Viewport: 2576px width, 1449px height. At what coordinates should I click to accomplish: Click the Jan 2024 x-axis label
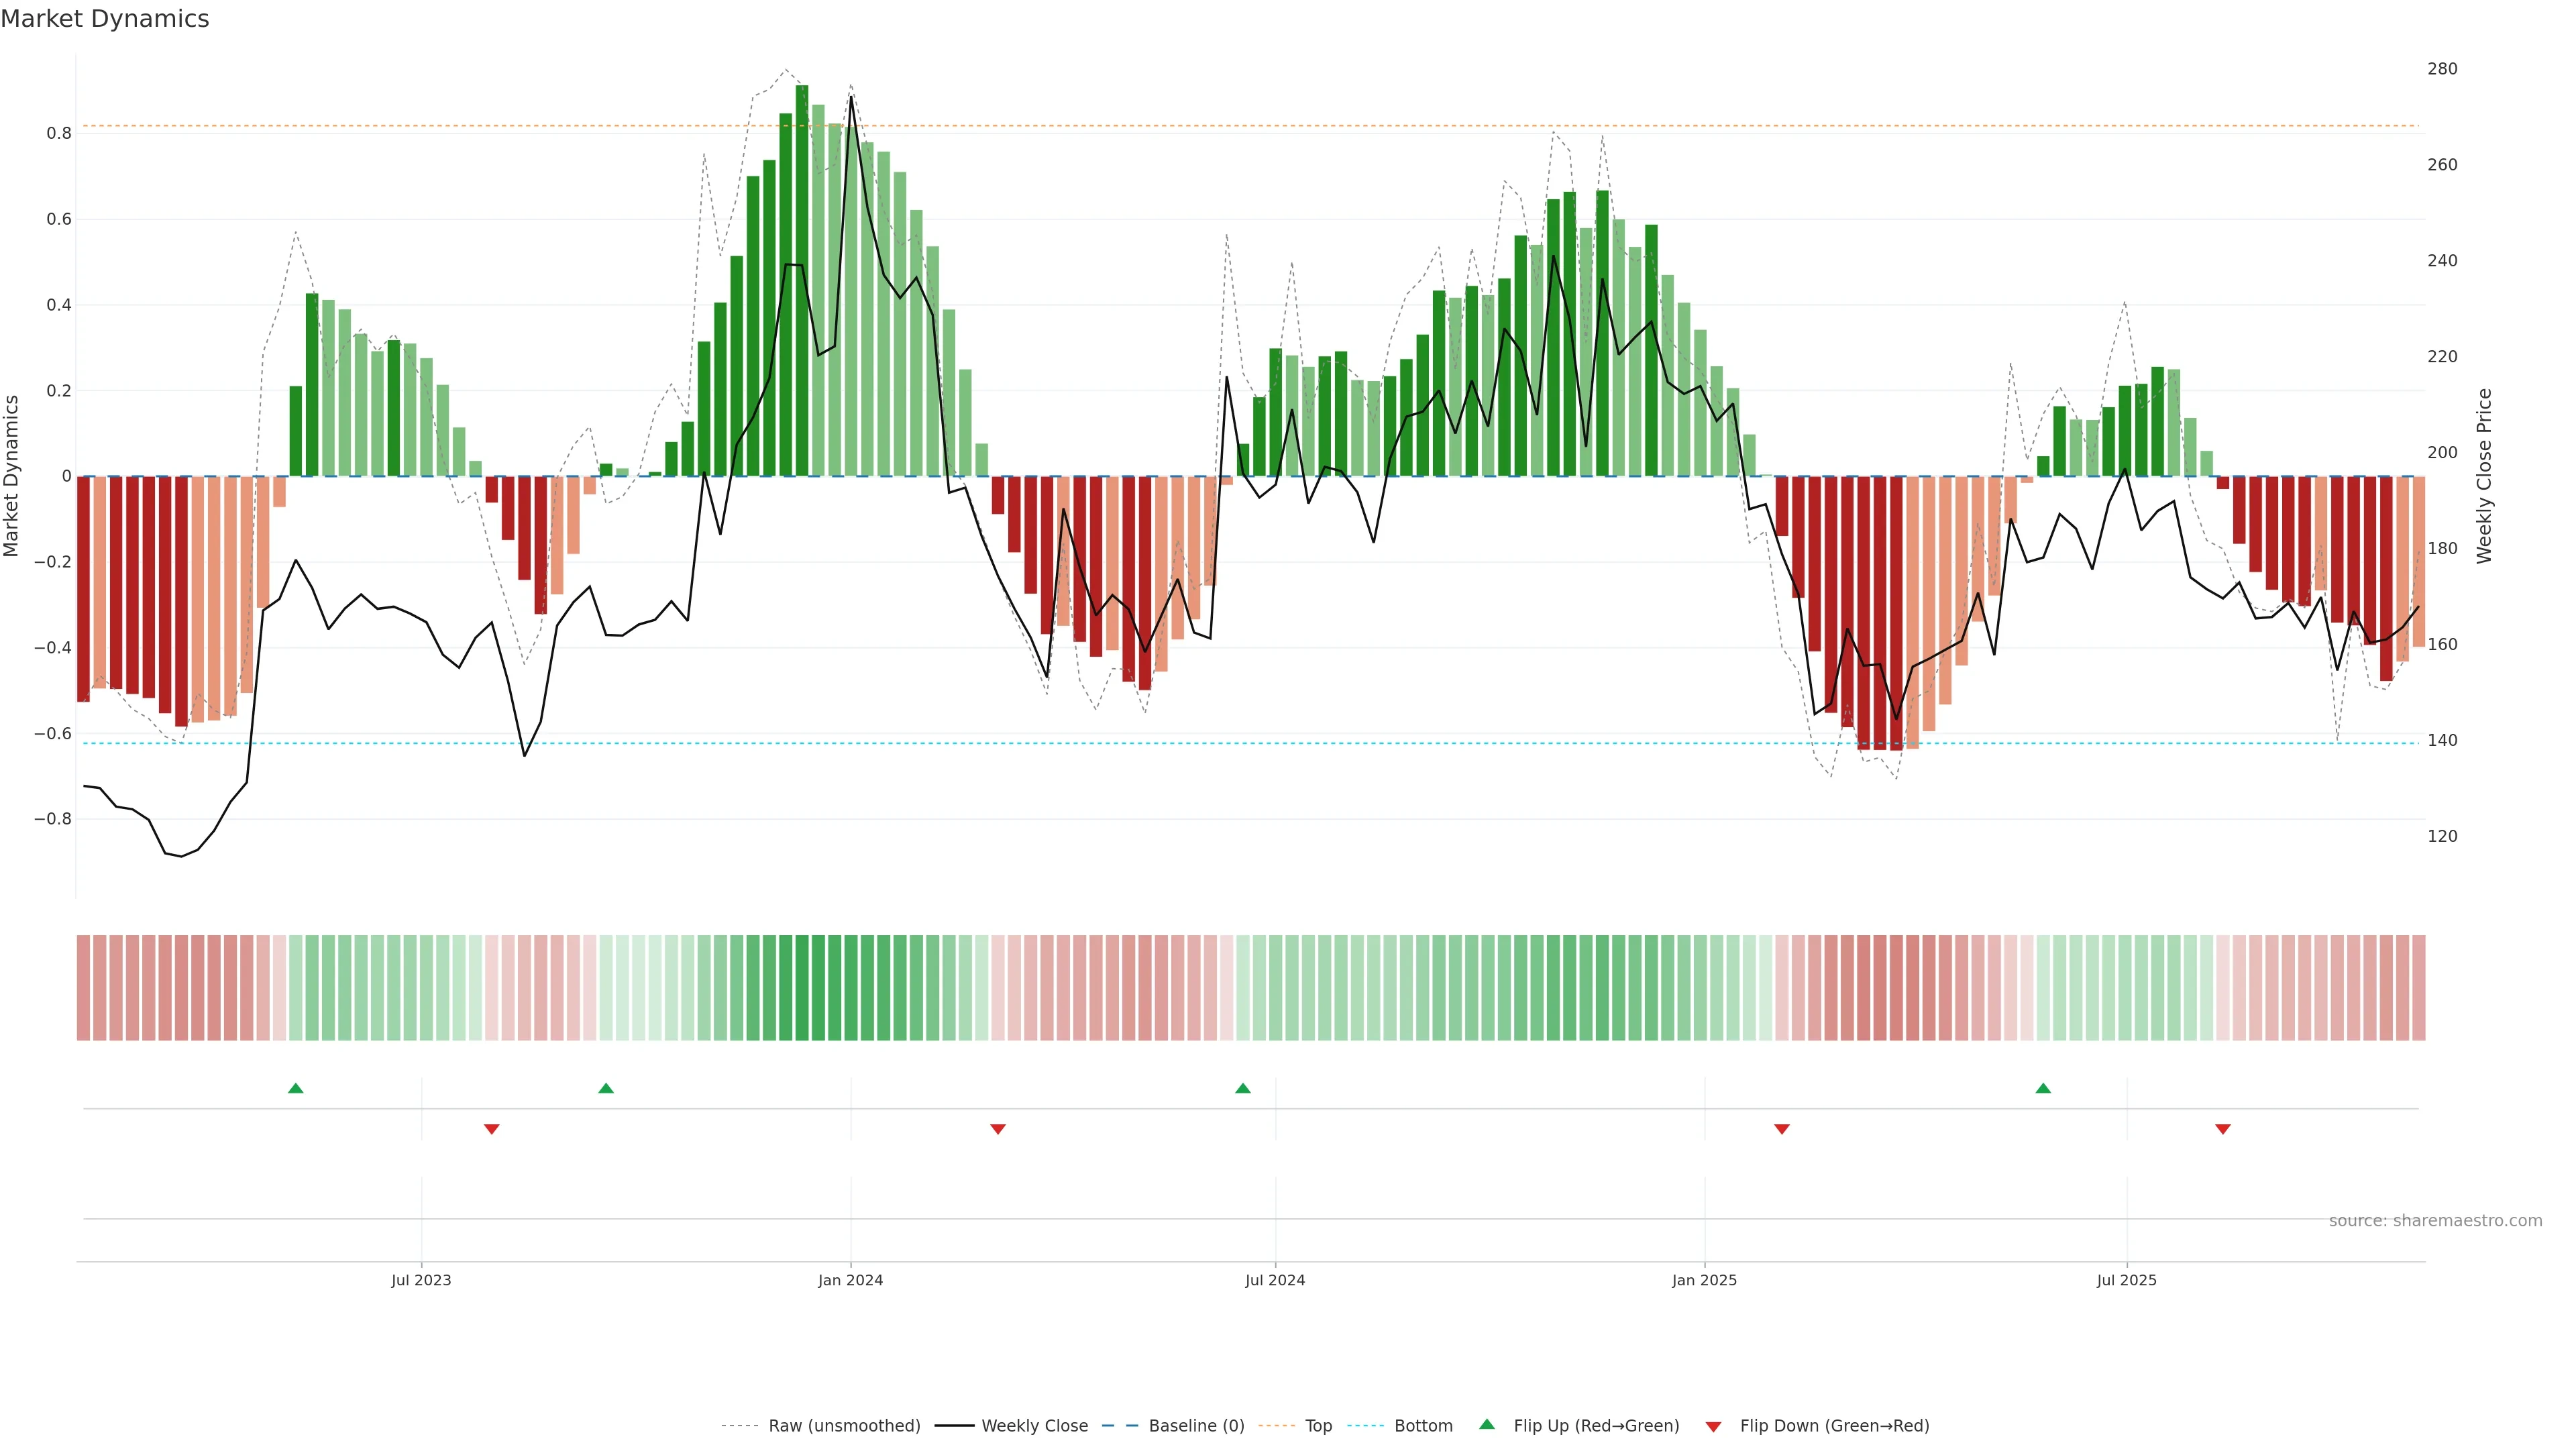(x=850, y=1280)
